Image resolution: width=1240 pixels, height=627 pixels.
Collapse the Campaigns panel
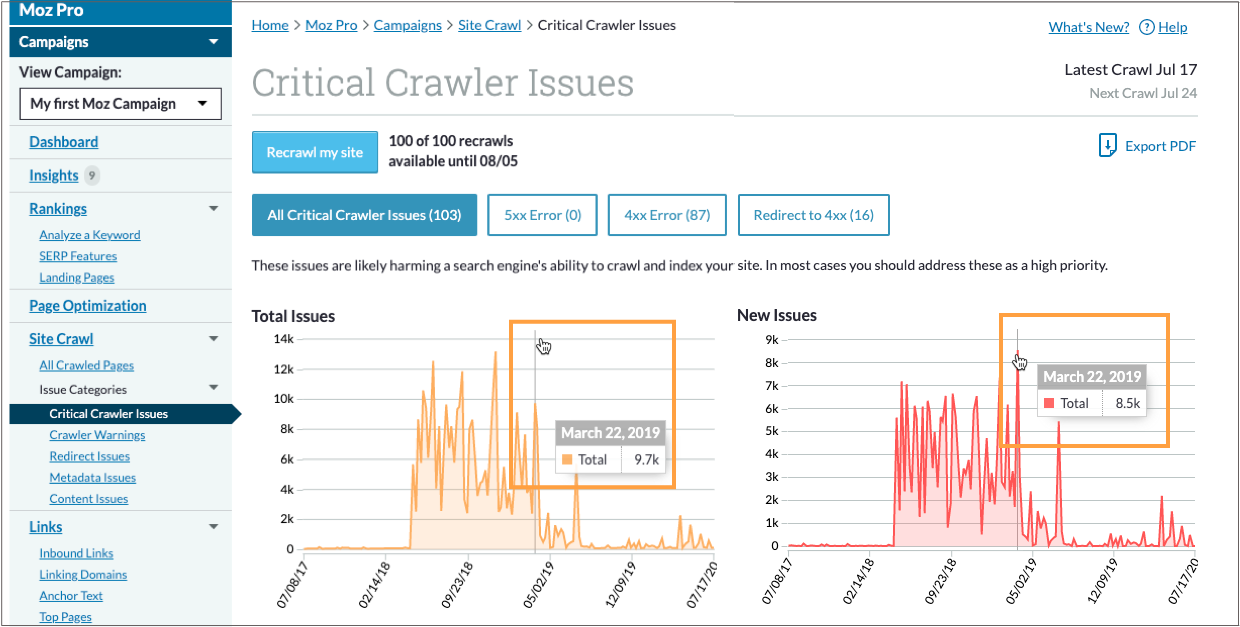tap(213, 42)
